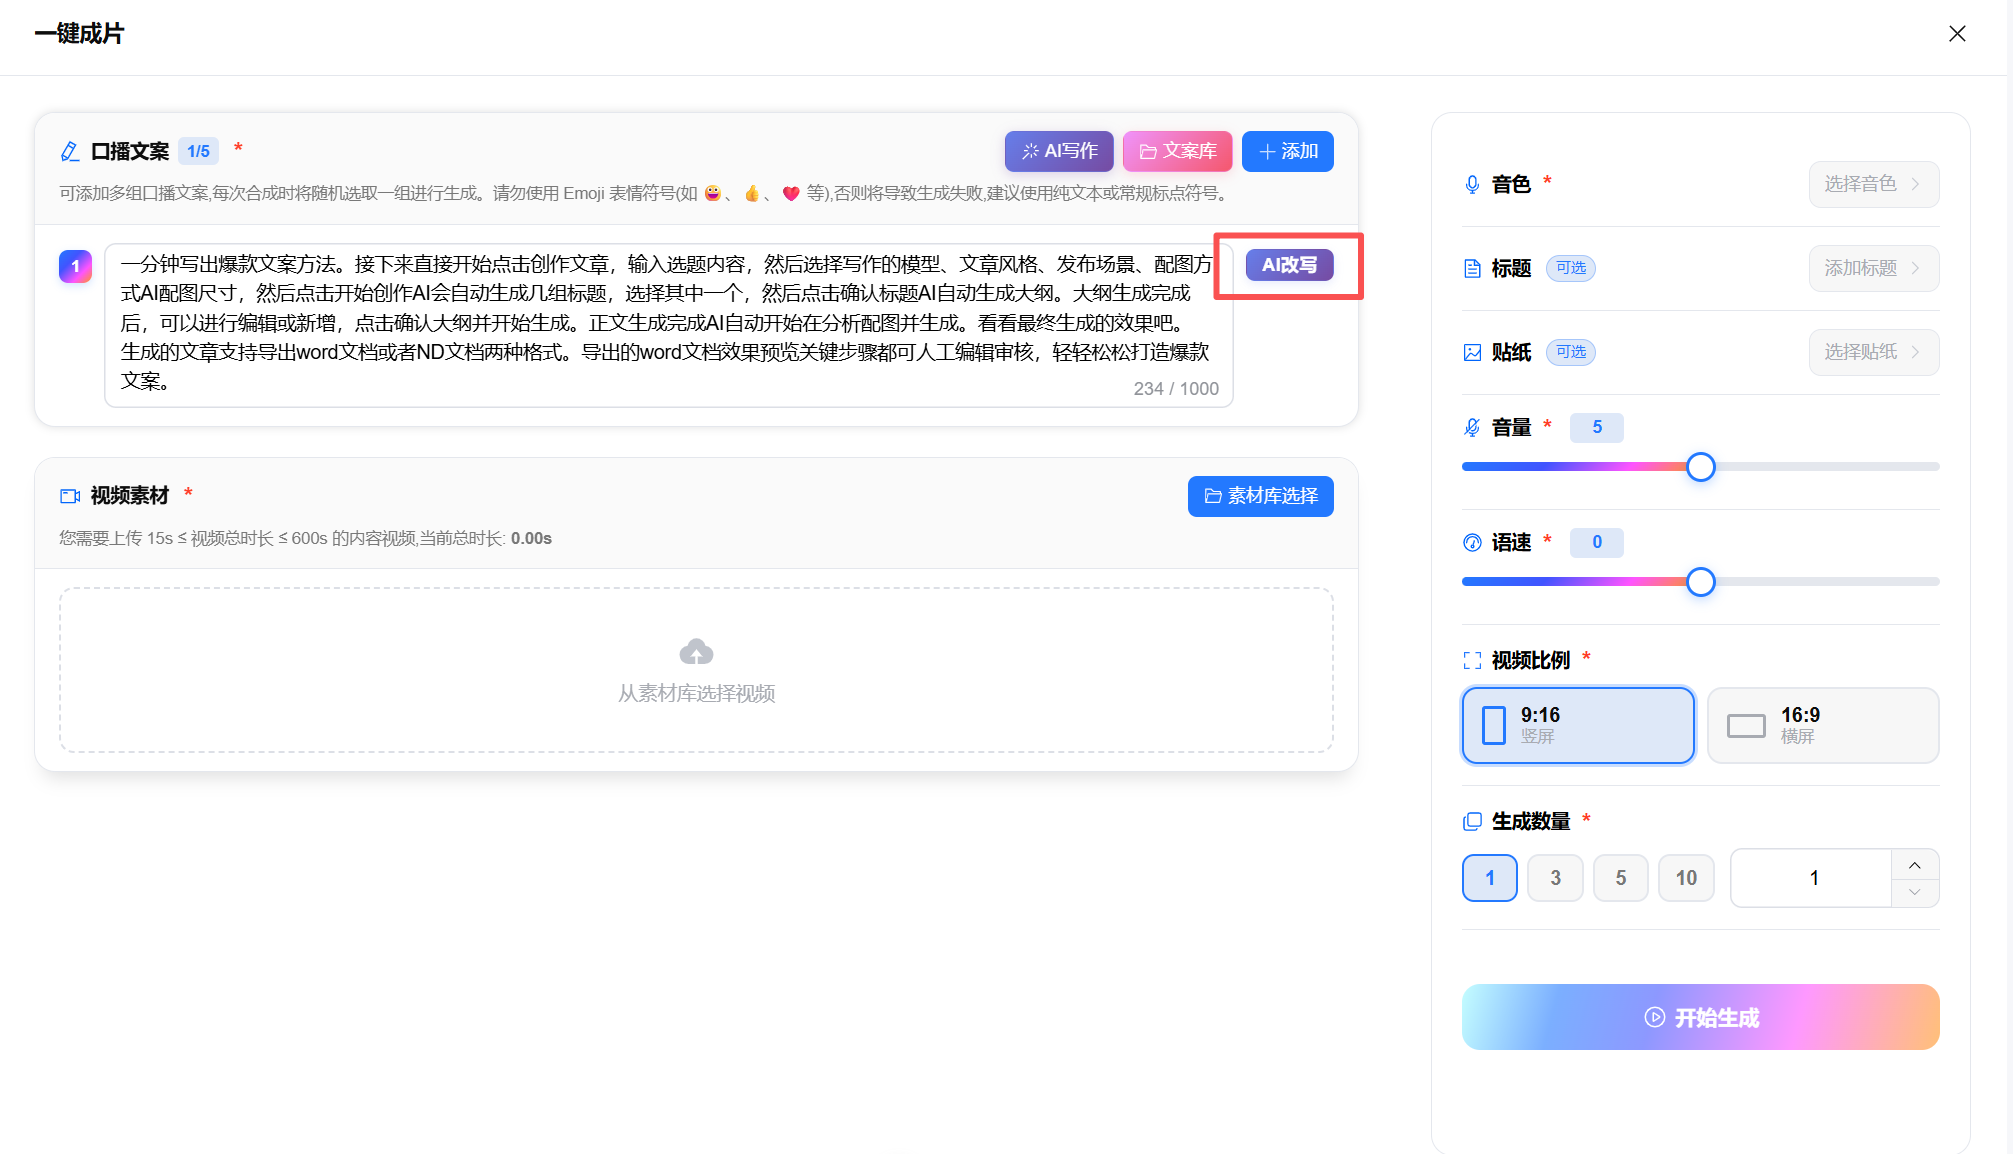Select the 9:16 竖屏 video ratio
This screenshot has width=2013, height=1154.
[x=1578, y=725]
